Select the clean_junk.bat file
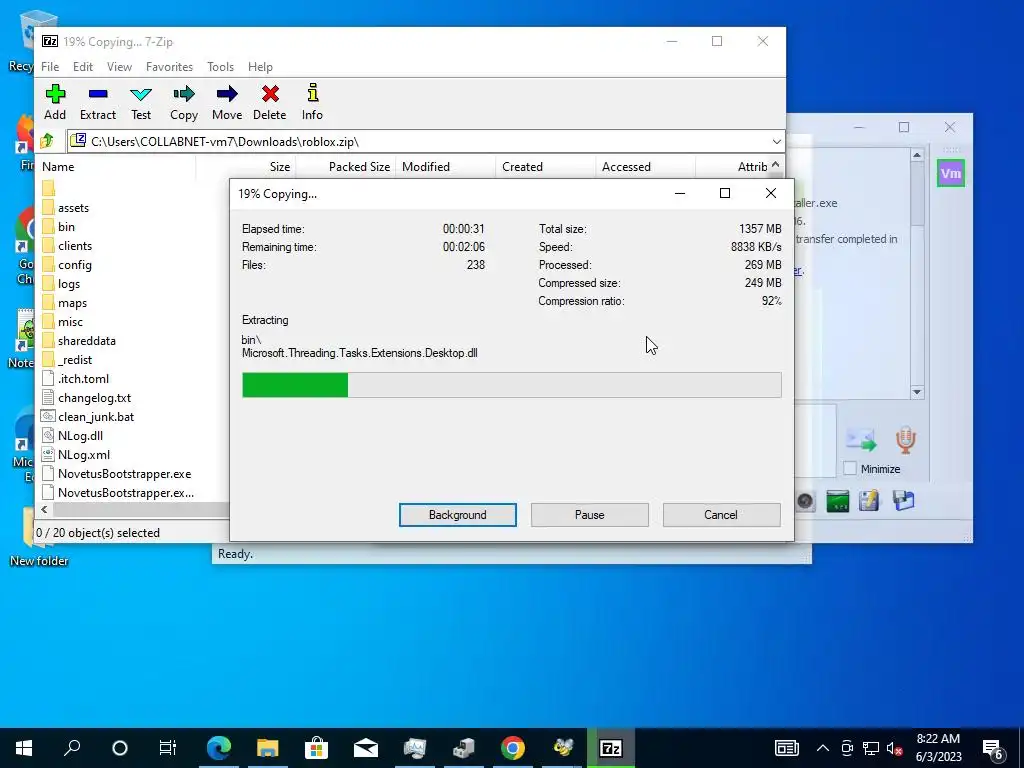The width and height of the screenshot is (1024, 768). 95,416
